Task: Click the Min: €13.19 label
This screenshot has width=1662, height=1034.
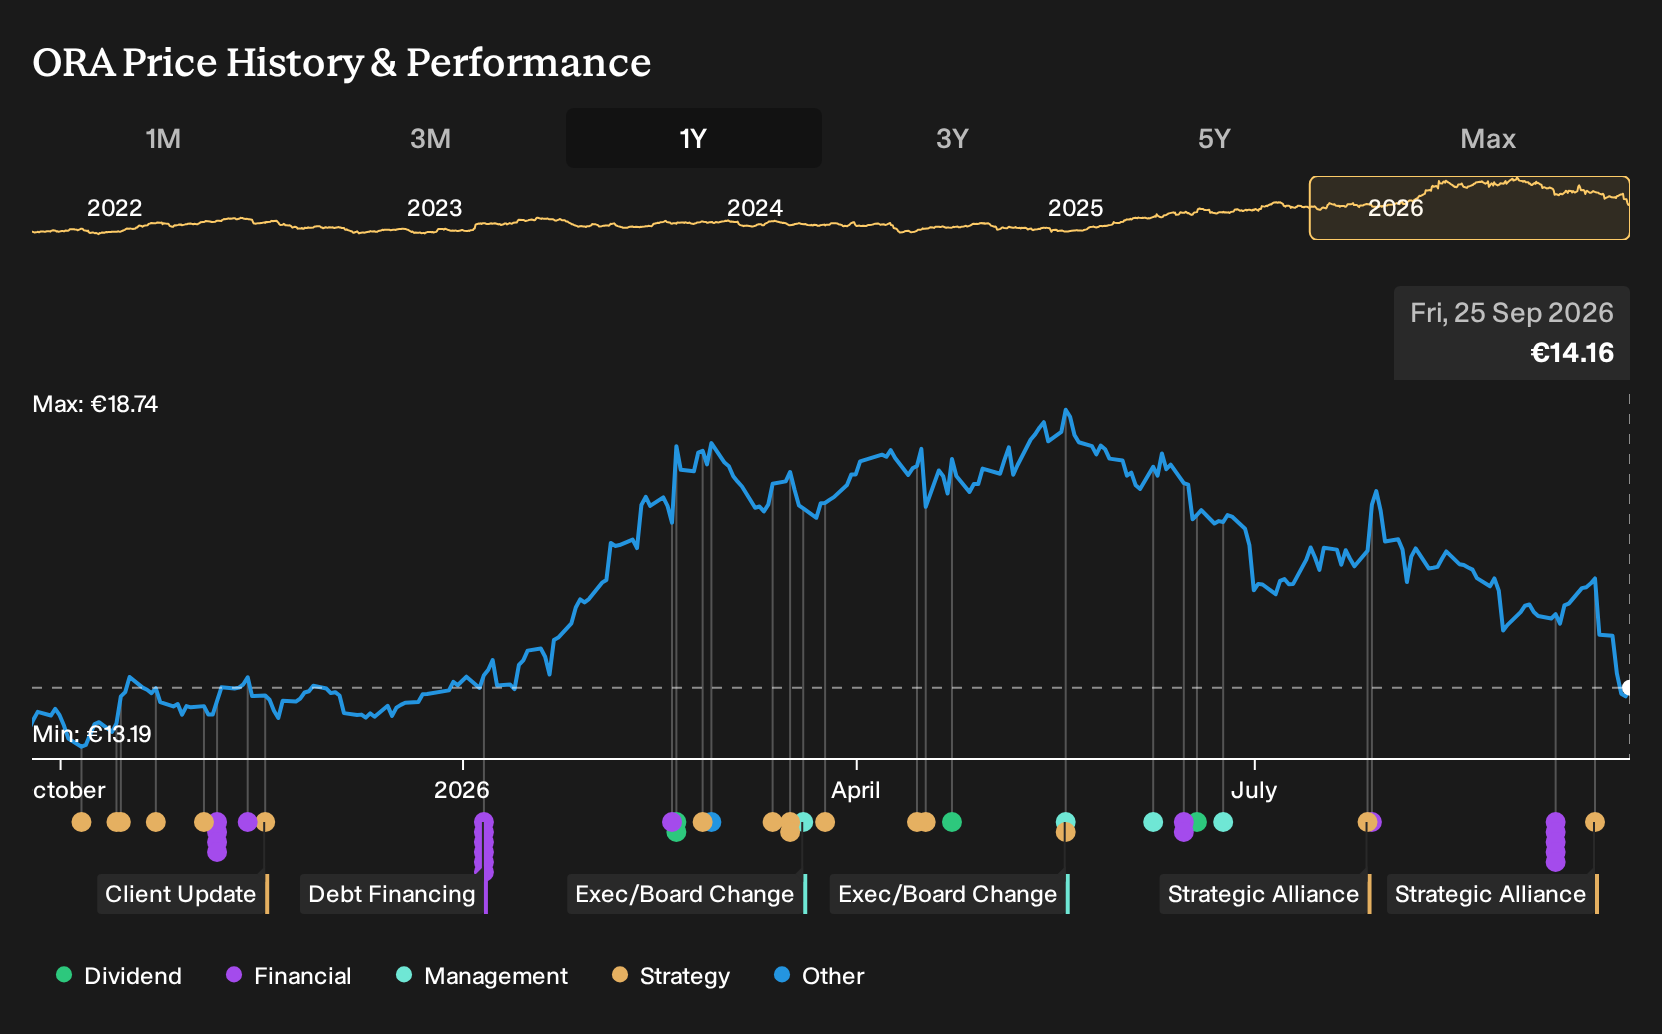Action: coord(92,734)
